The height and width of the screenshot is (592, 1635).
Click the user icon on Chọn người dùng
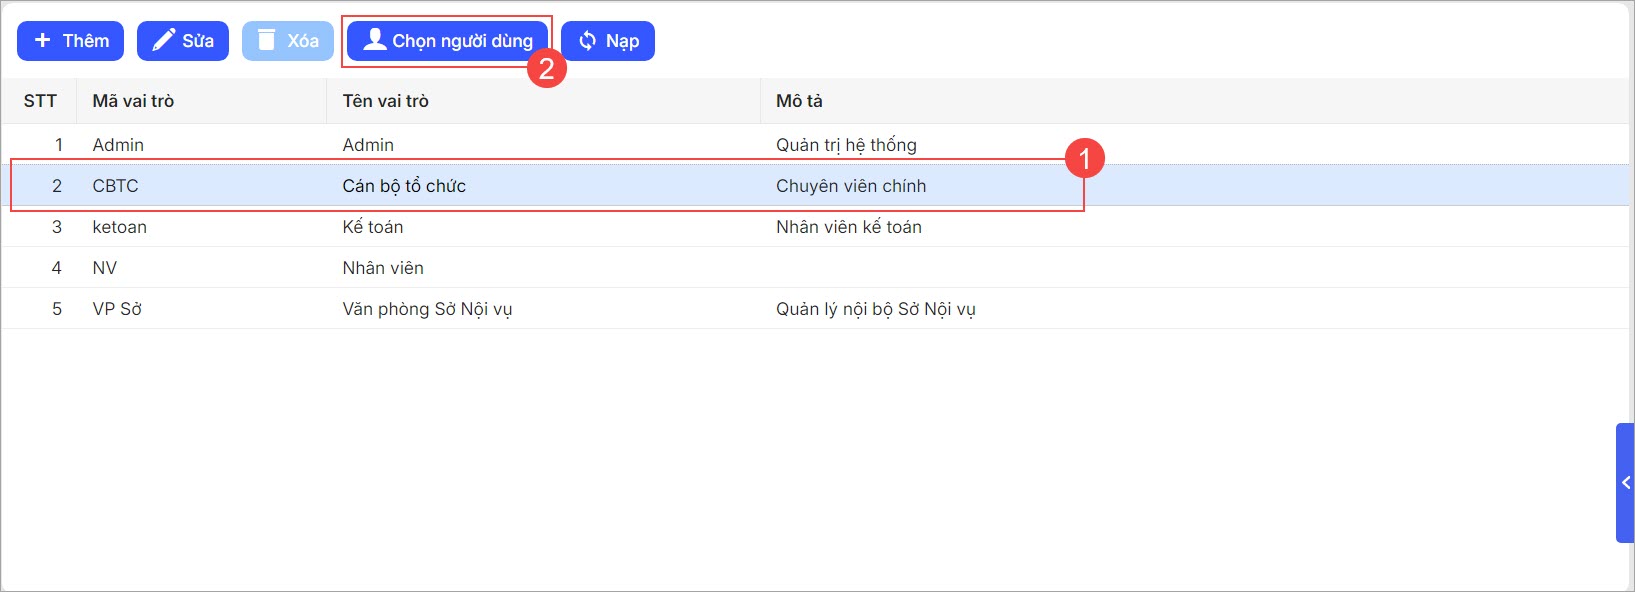coord(375,40)
